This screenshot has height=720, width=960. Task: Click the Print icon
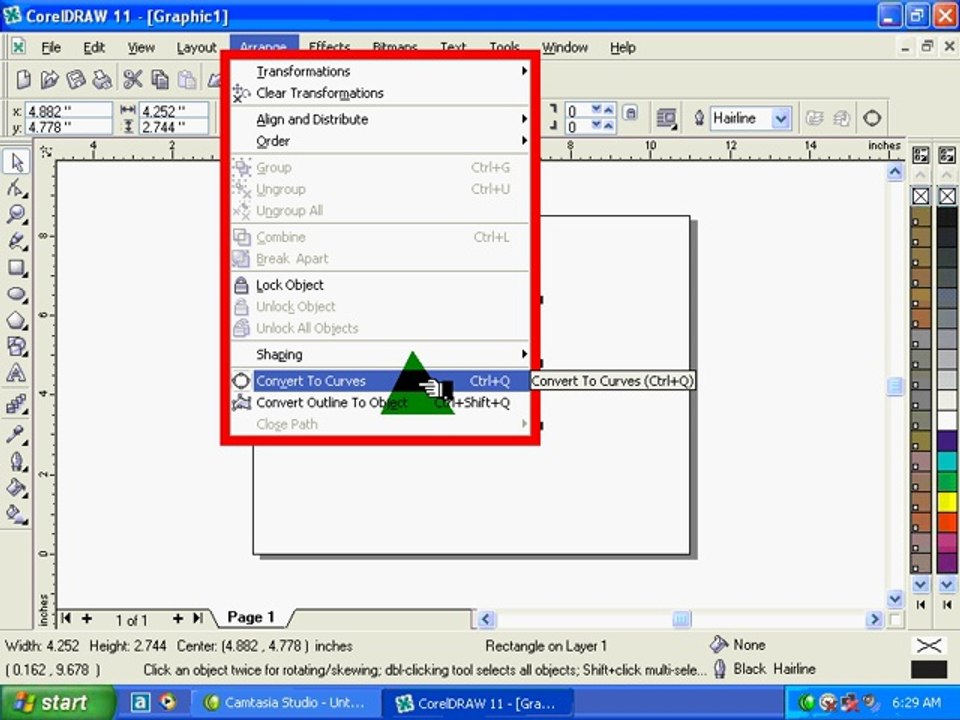tap(102, 80)
